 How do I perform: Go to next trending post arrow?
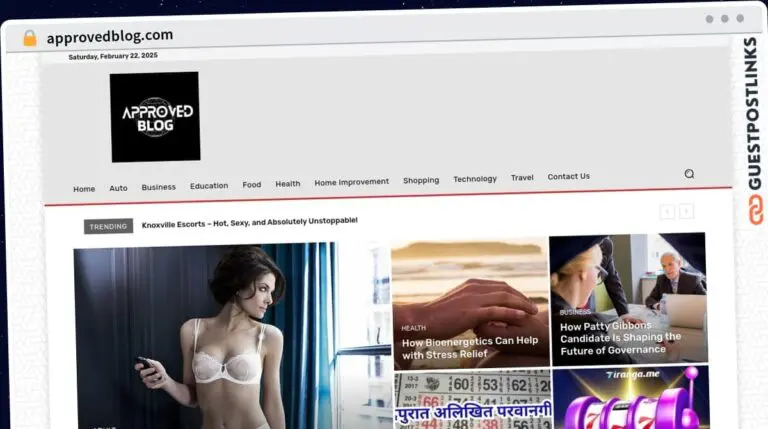pos(686,212)
